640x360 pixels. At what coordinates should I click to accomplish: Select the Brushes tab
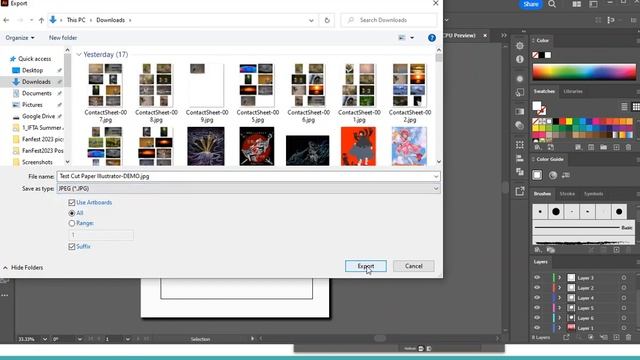[x=542, y=194]
